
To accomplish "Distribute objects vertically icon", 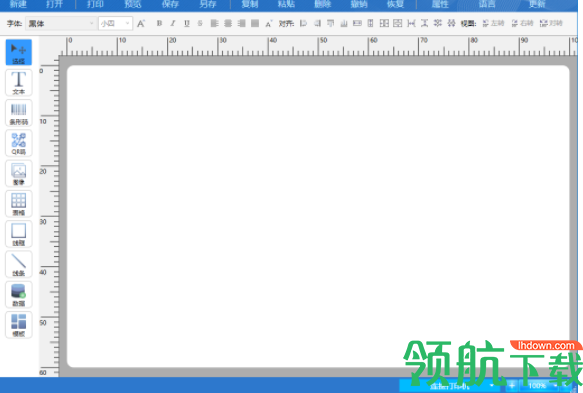I will (451, 23).
